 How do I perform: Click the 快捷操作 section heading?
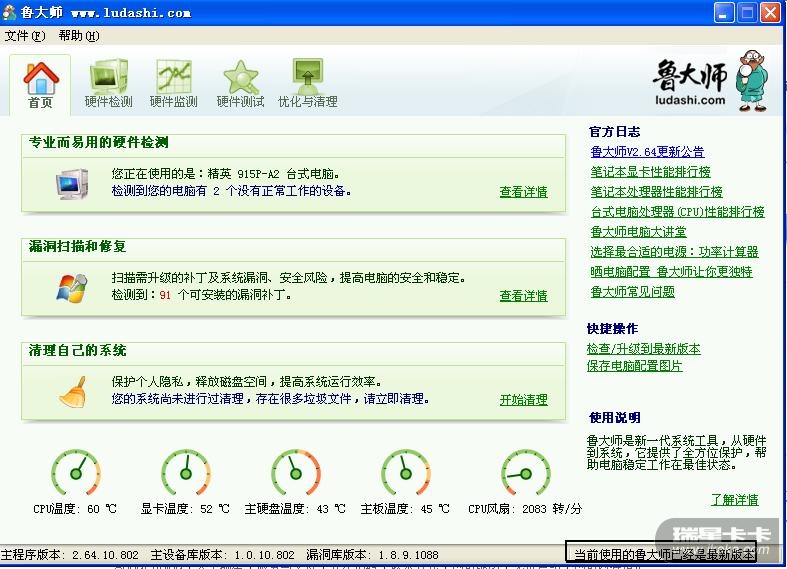pos(612,329)
